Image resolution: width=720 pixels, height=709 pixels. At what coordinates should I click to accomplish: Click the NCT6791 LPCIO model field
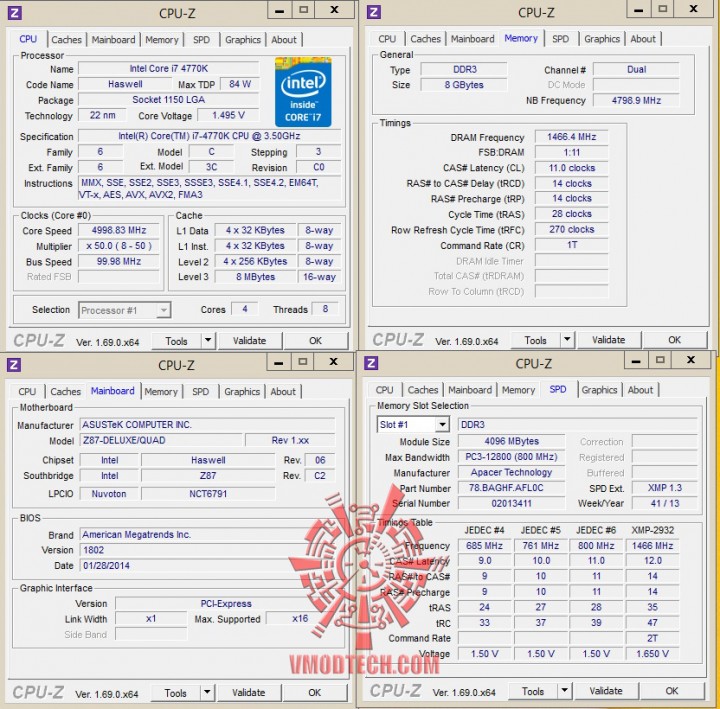point(208,494)
